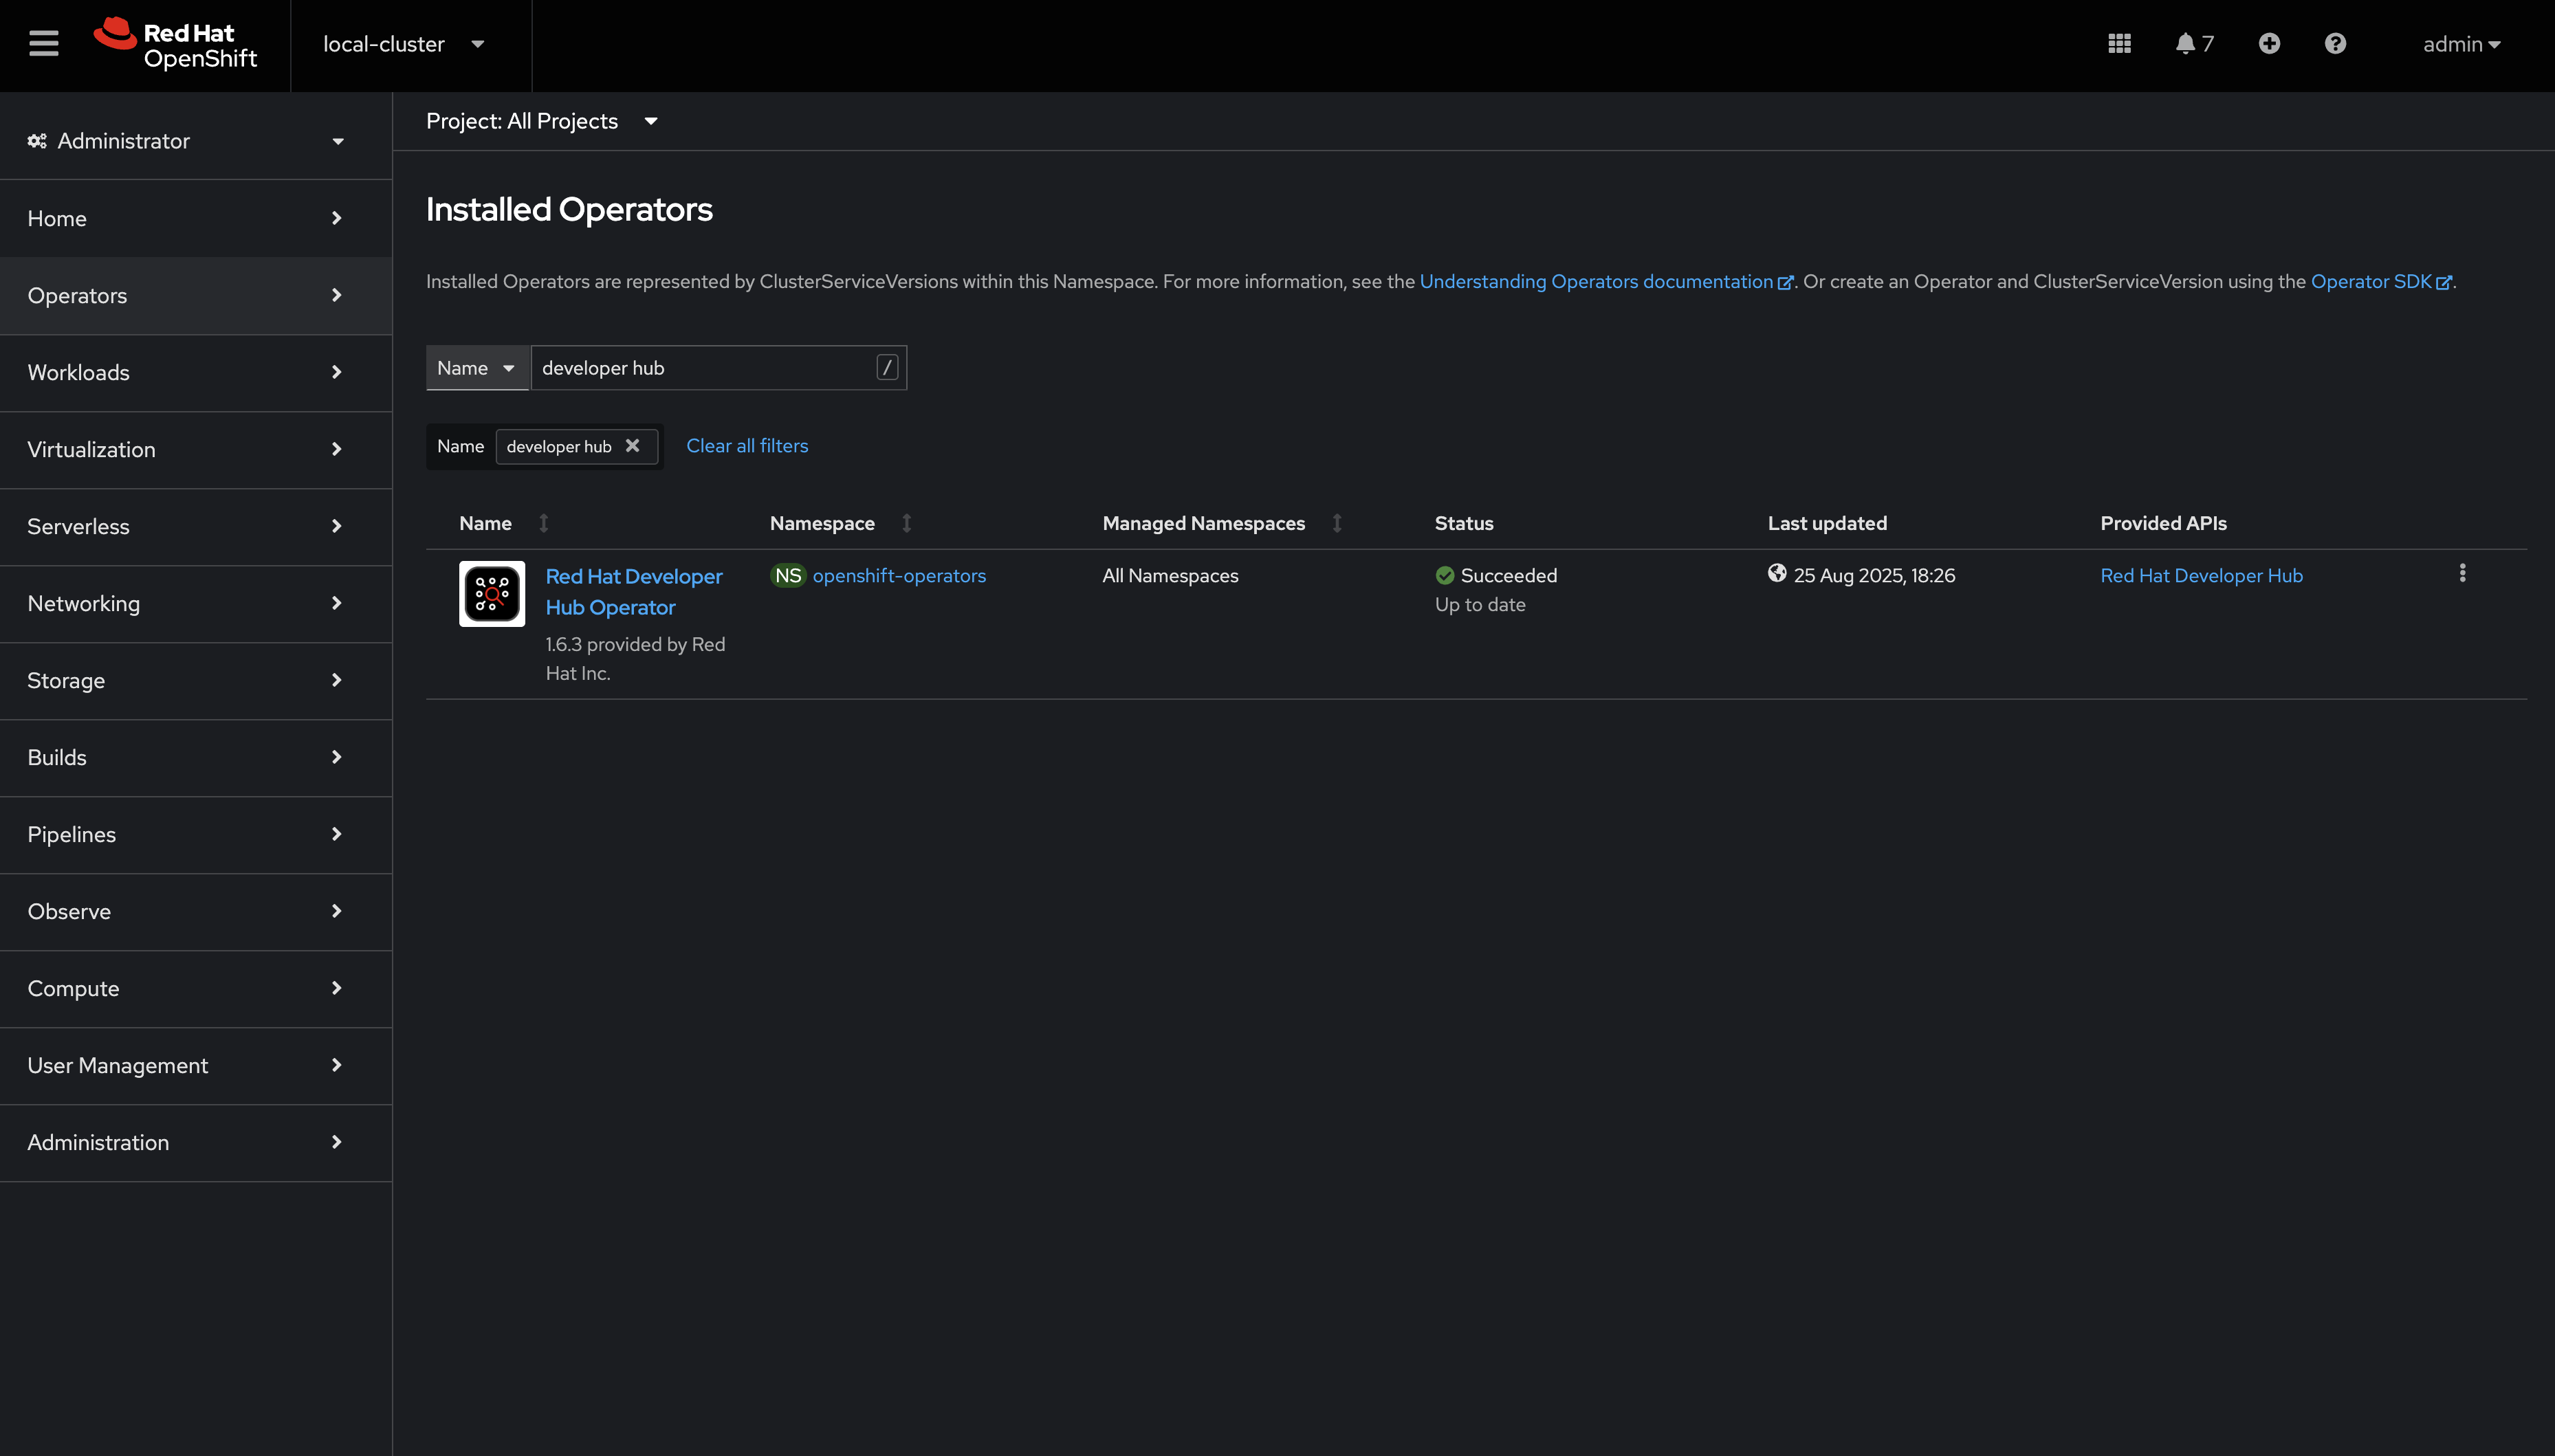Open the Project: All Projects dropdown

pyautogui.click(x=542, y=121)
